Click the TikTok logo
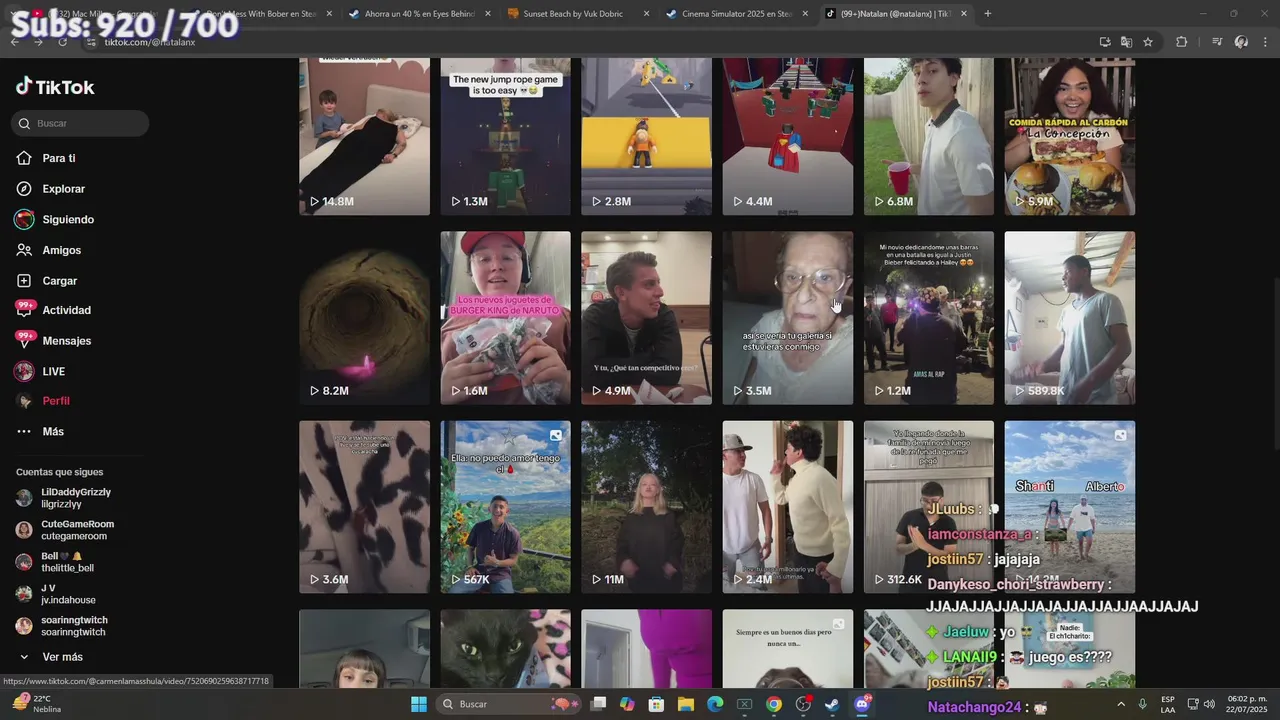Screen dimensions: 1280x720 click(55, 87)
